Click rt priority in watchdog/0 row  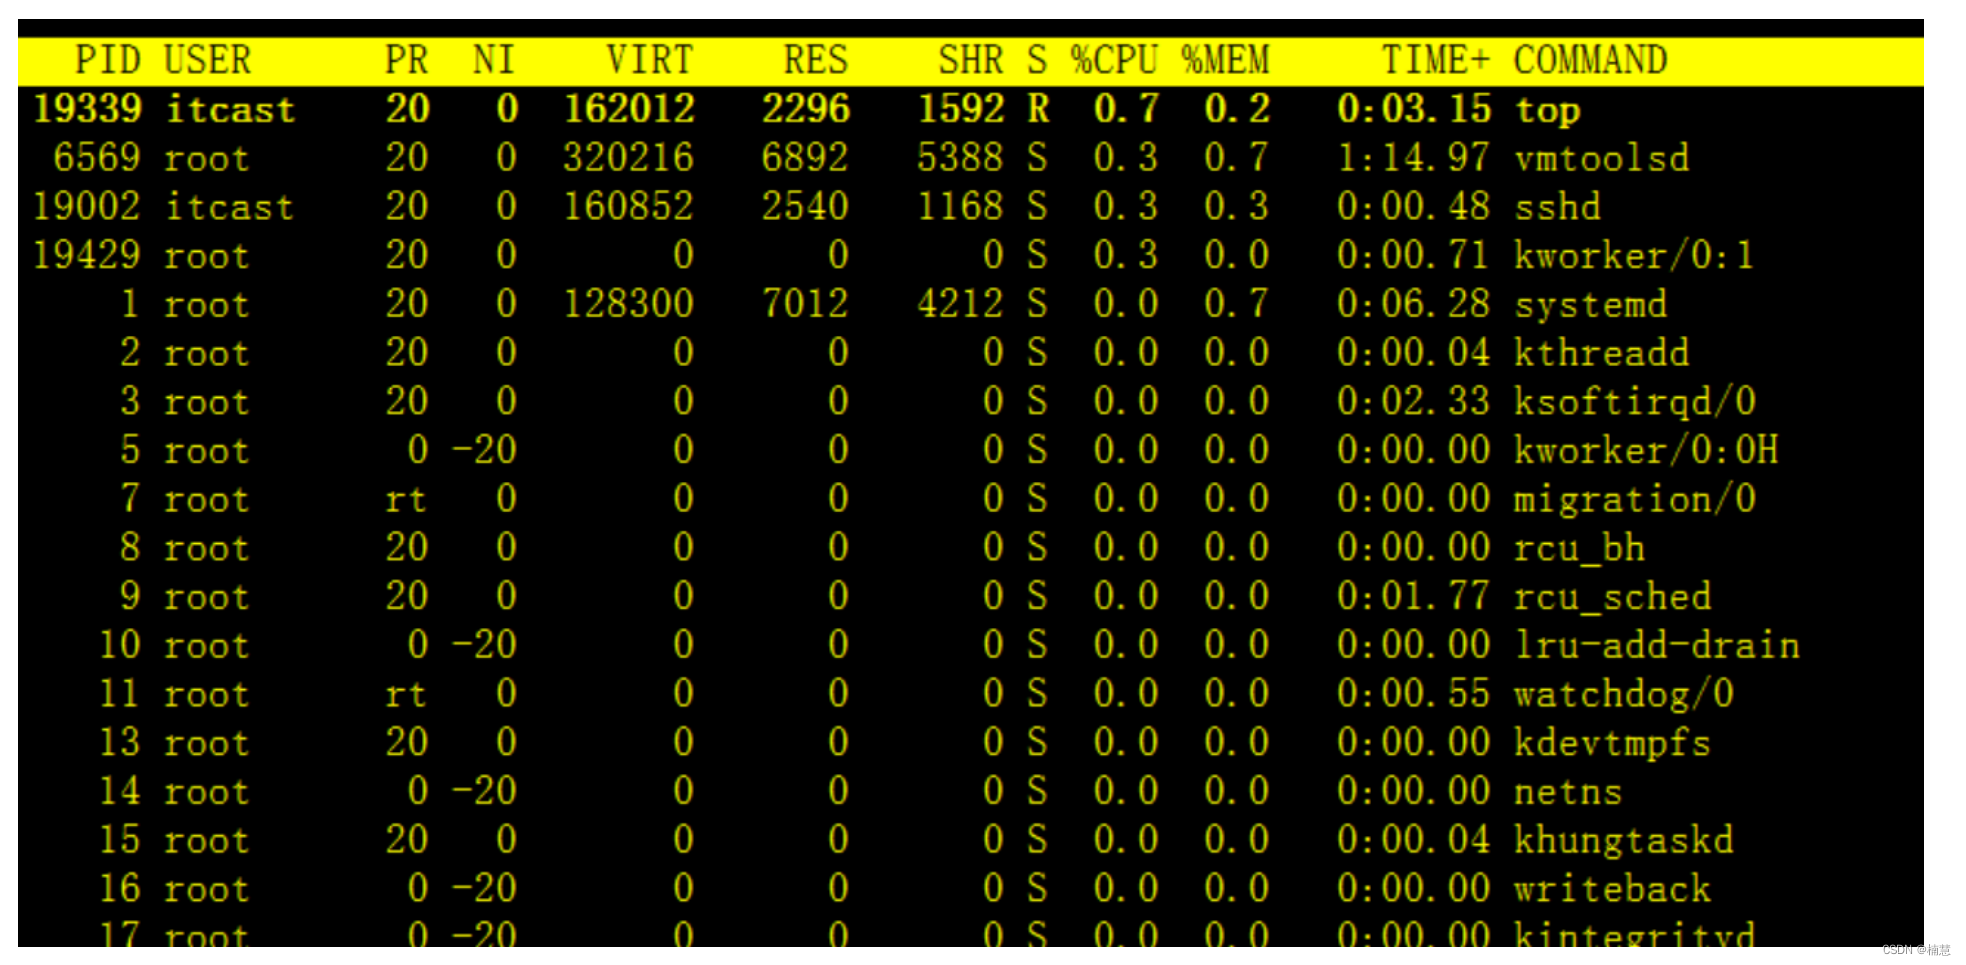[406, 694]
